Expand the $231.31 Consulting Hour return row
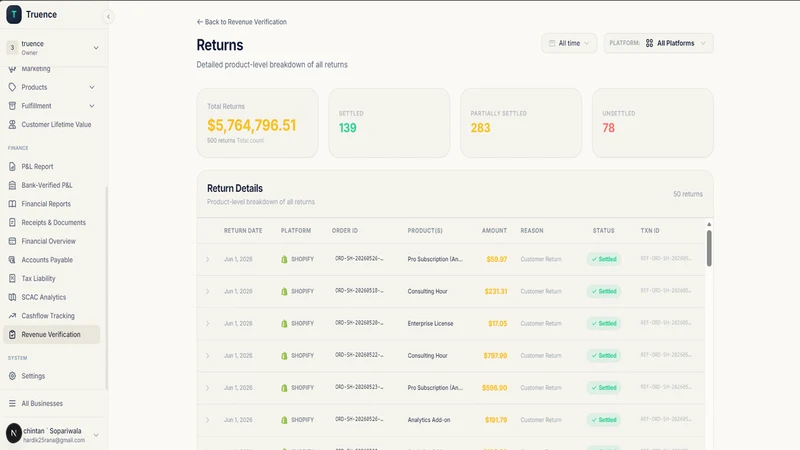Screen dimensions: 800x450 coord(208,291)
